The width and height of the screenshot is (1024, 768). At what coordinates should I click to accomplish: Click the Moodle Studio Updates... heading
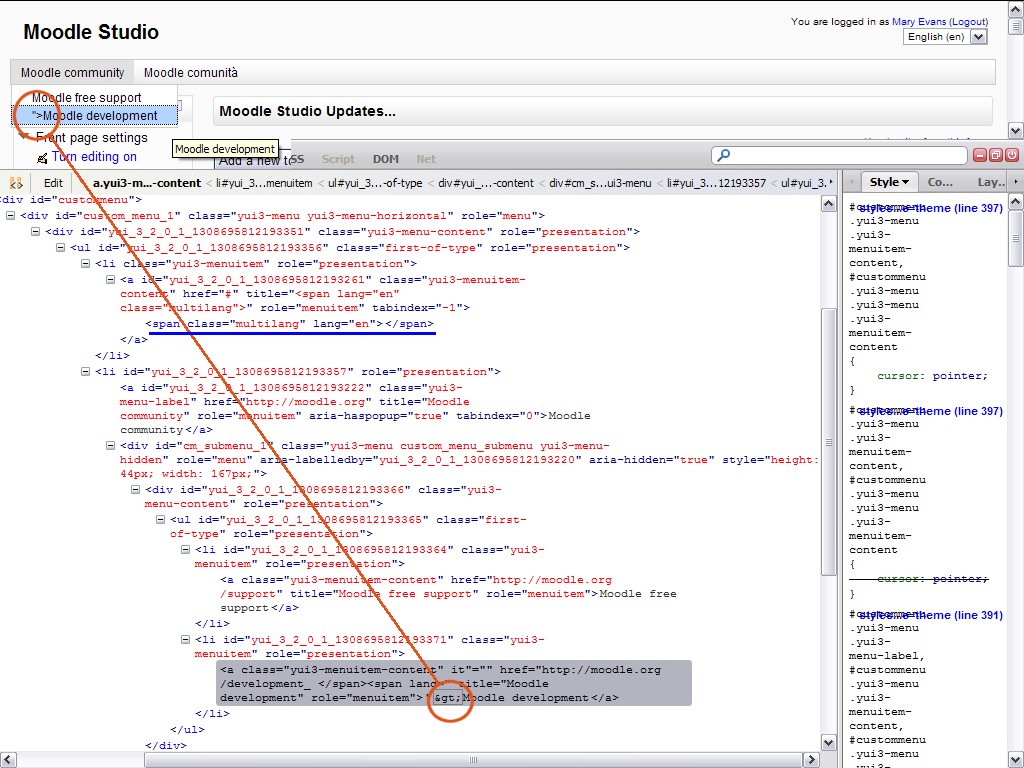click(308, 111)
